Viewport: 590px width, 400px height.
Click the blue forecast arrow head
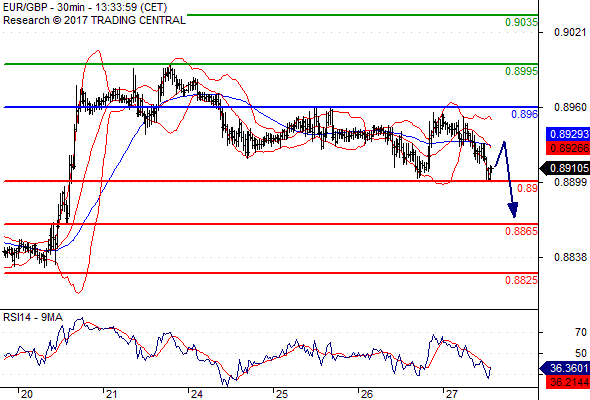click(x=513, y=210)
